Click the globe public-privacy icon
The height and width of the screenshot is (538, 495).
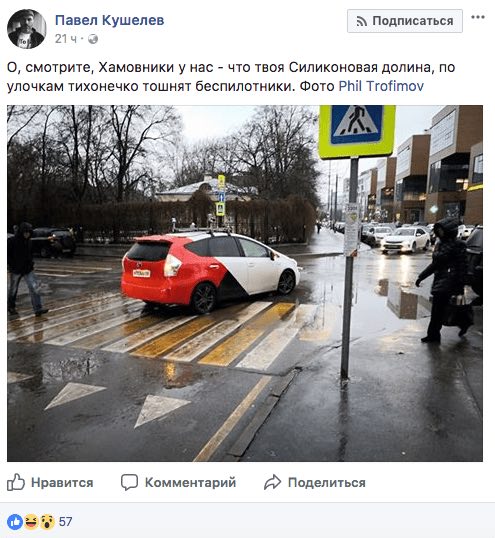tap(93, 39)
